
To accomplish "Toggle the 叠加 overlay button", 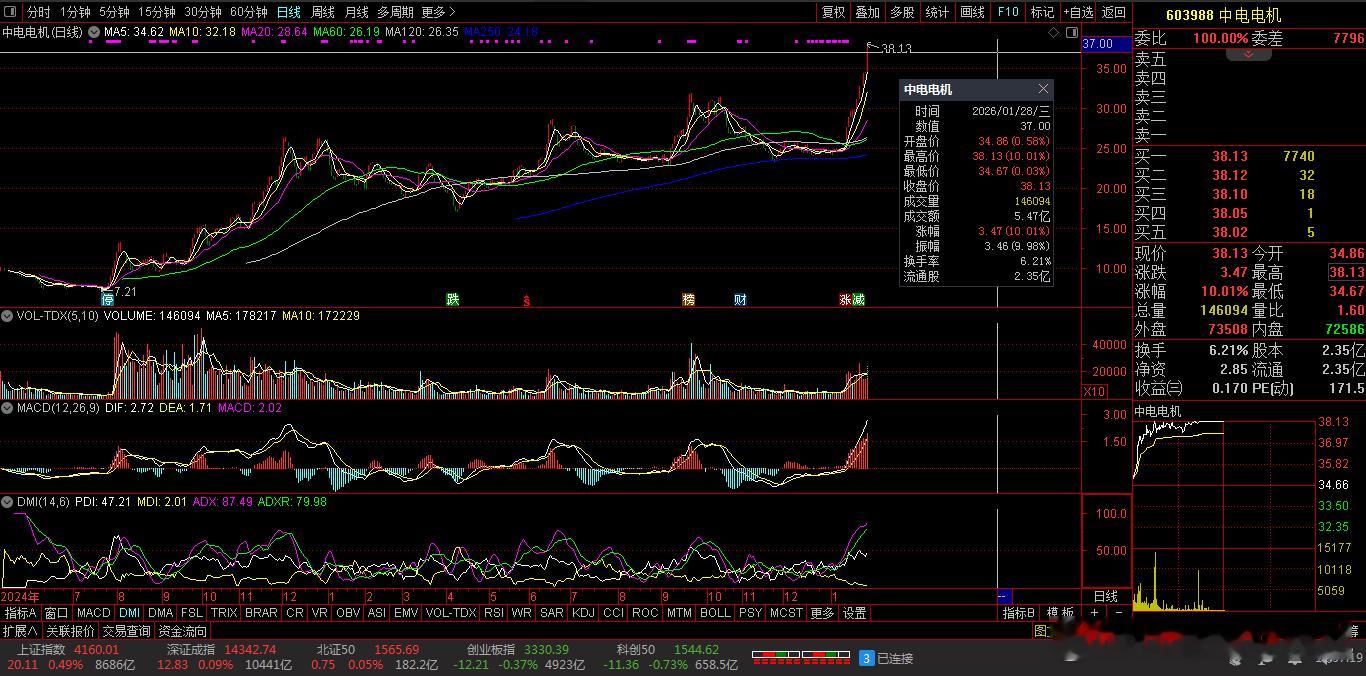I will [x=867, y=12].
